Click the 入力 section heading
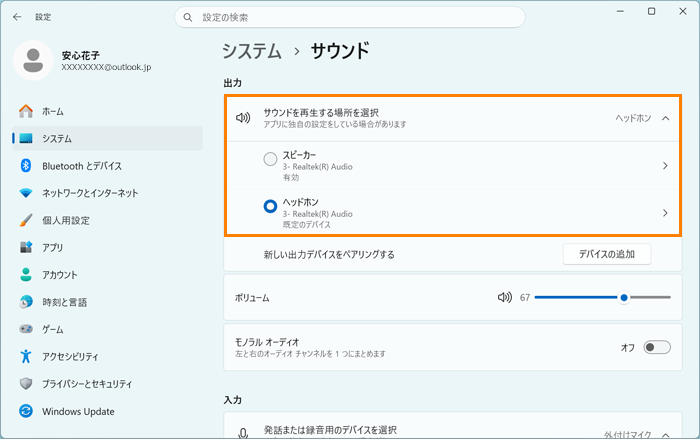The width and height of the screenshot is (700, 439). 233,400
